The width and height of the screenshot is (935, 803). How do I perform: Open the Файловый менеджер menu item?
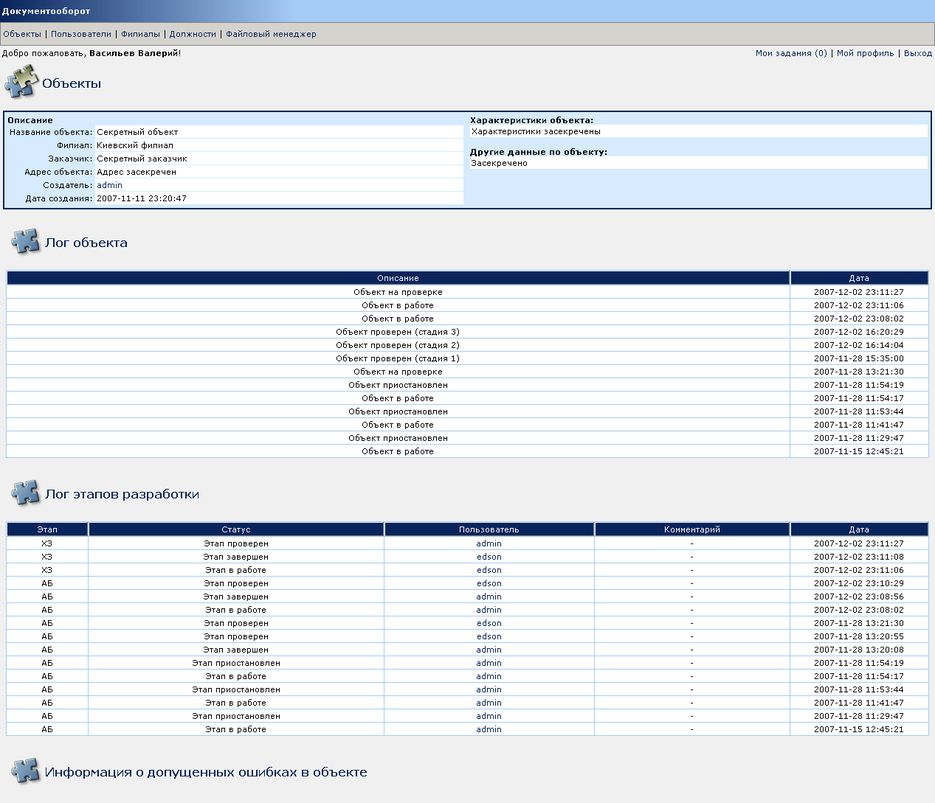271,34
